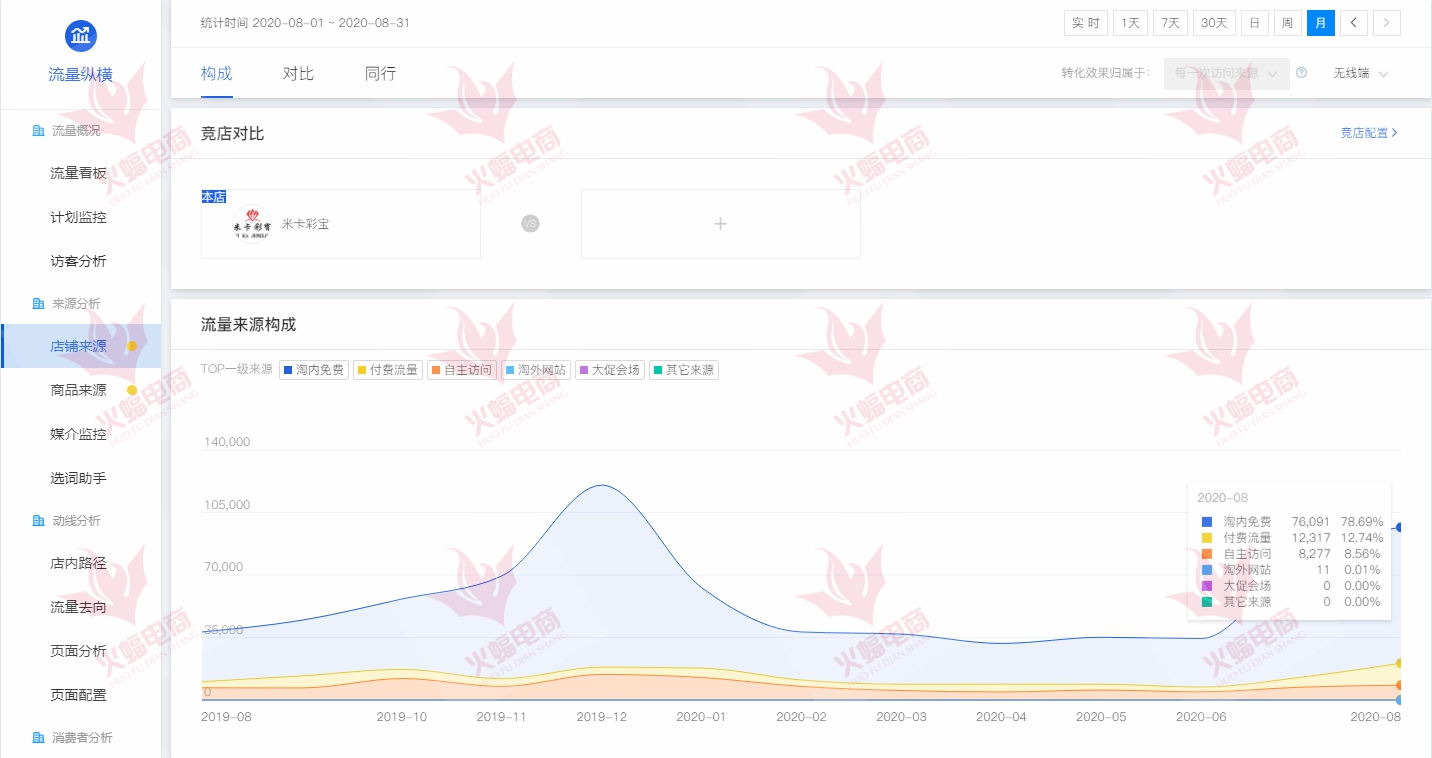Viewport: 1432px width, 758px height.
Task: Open the help icon beside 转化效果归属于
Action: click(x=1301, y=73)
